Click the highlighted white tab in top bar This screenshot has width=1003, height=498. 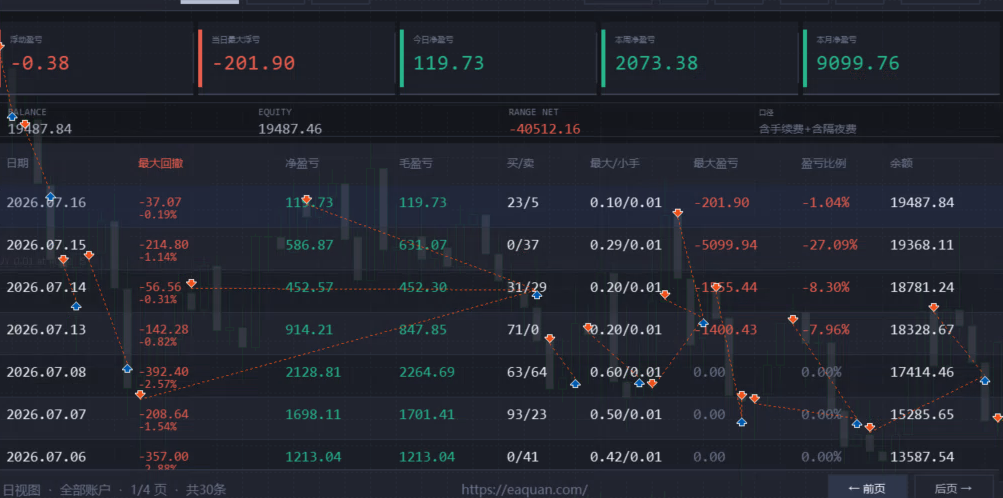[210, 2]
